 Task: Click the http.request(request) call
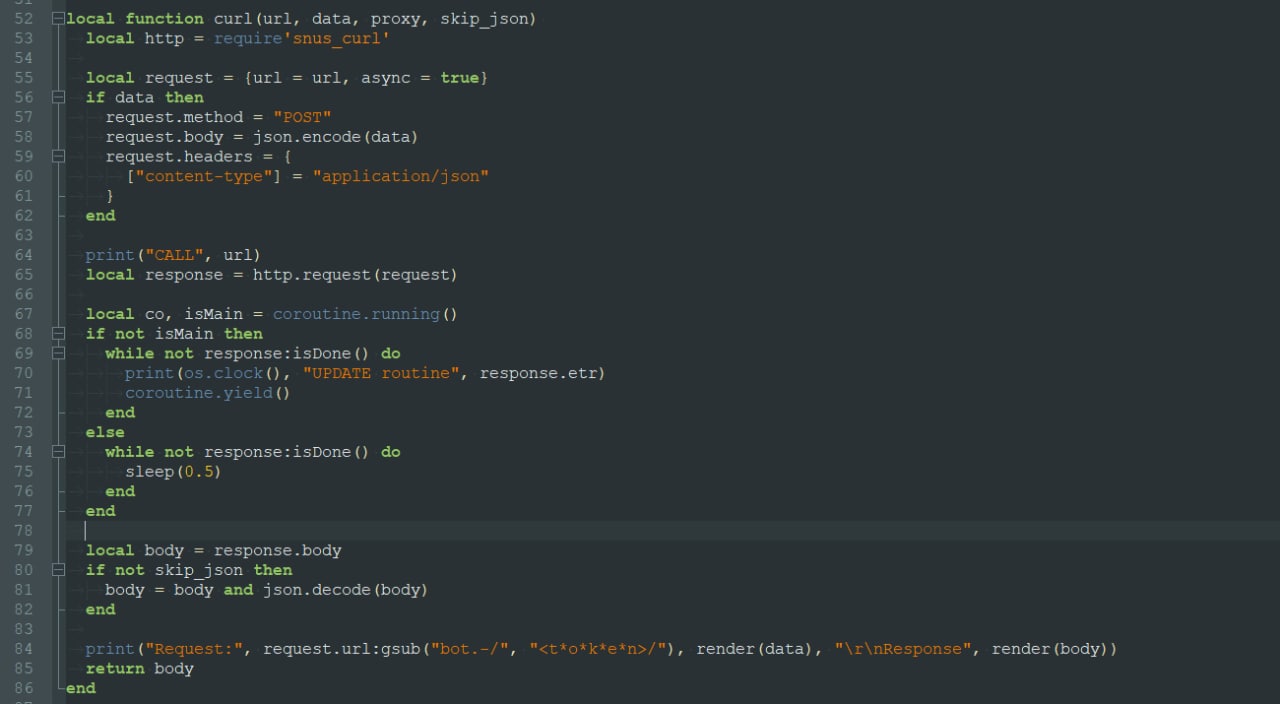354,275
